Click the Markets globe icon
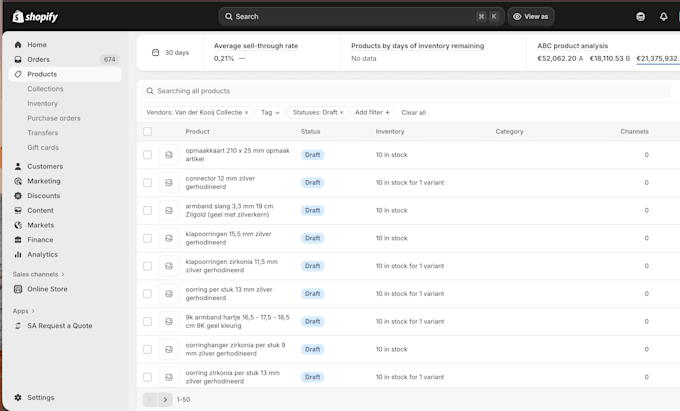Image resolution: width=680 pixels, height=411 pixels. tap(18, 225)
